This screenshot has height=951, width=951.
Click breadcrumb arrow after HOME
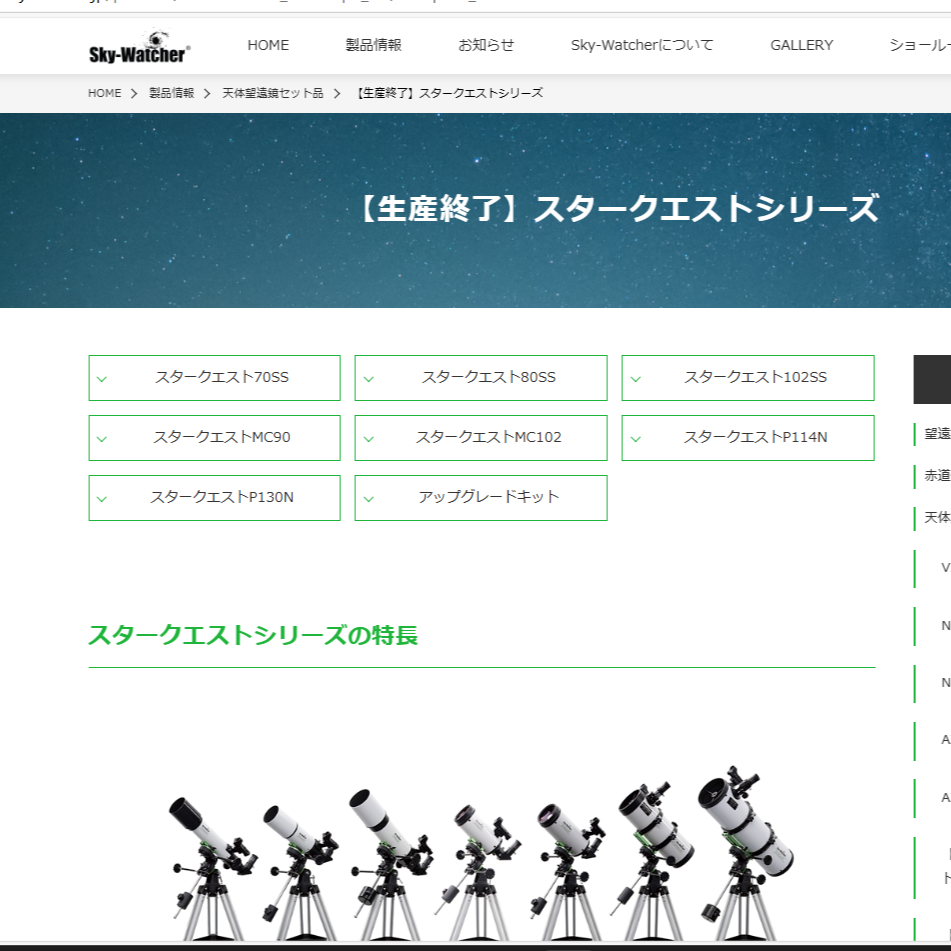[x=135, y=93]
